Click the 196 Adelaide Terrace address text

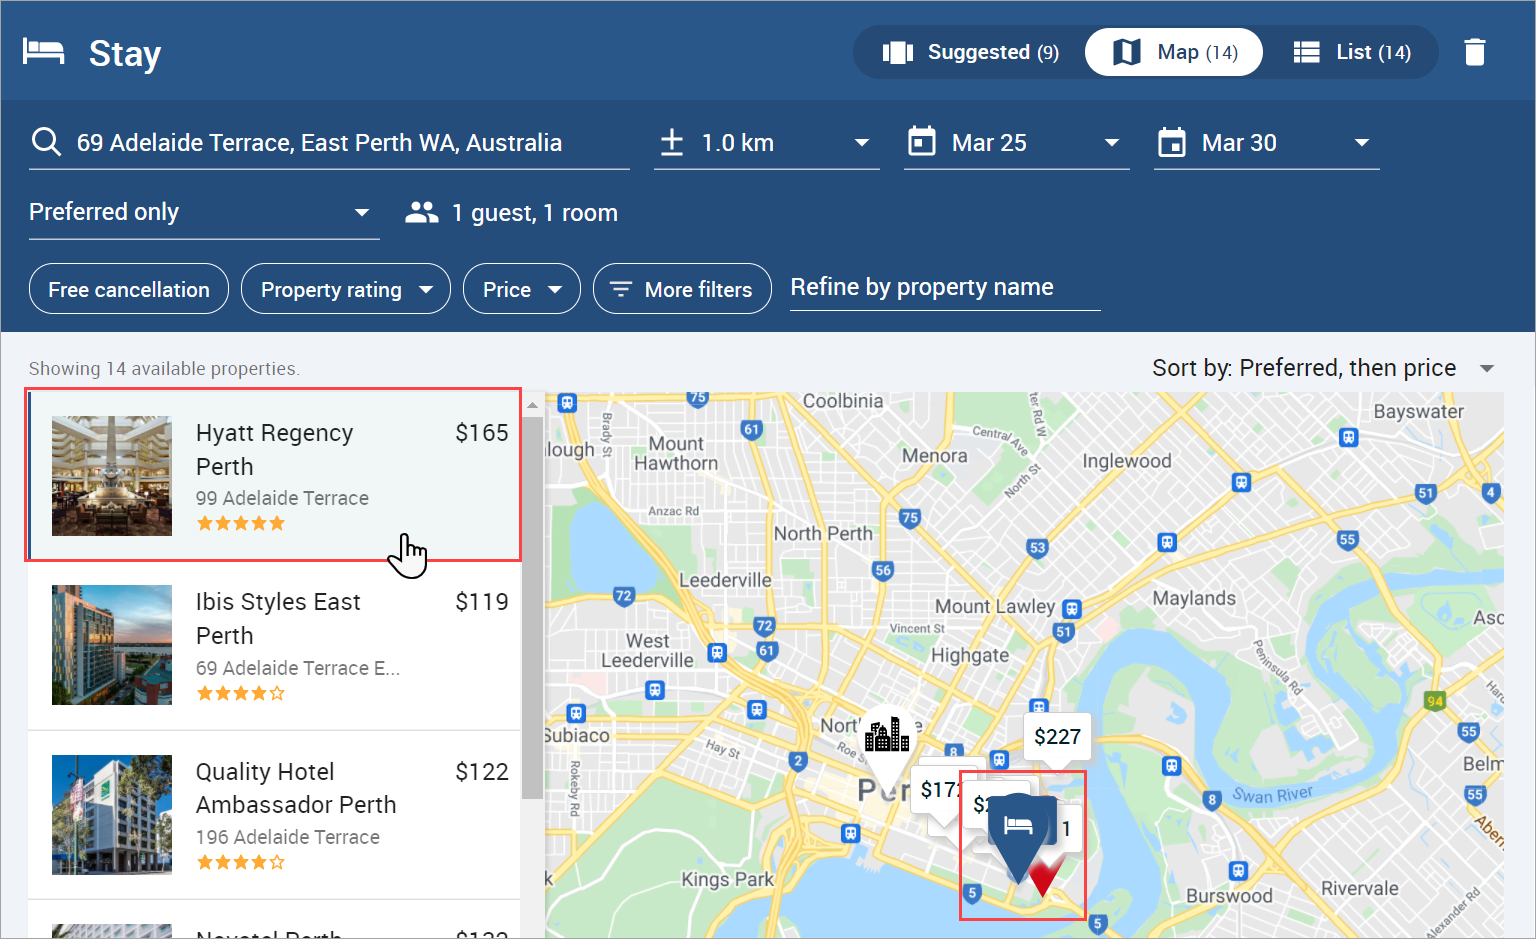pos(288,837)
